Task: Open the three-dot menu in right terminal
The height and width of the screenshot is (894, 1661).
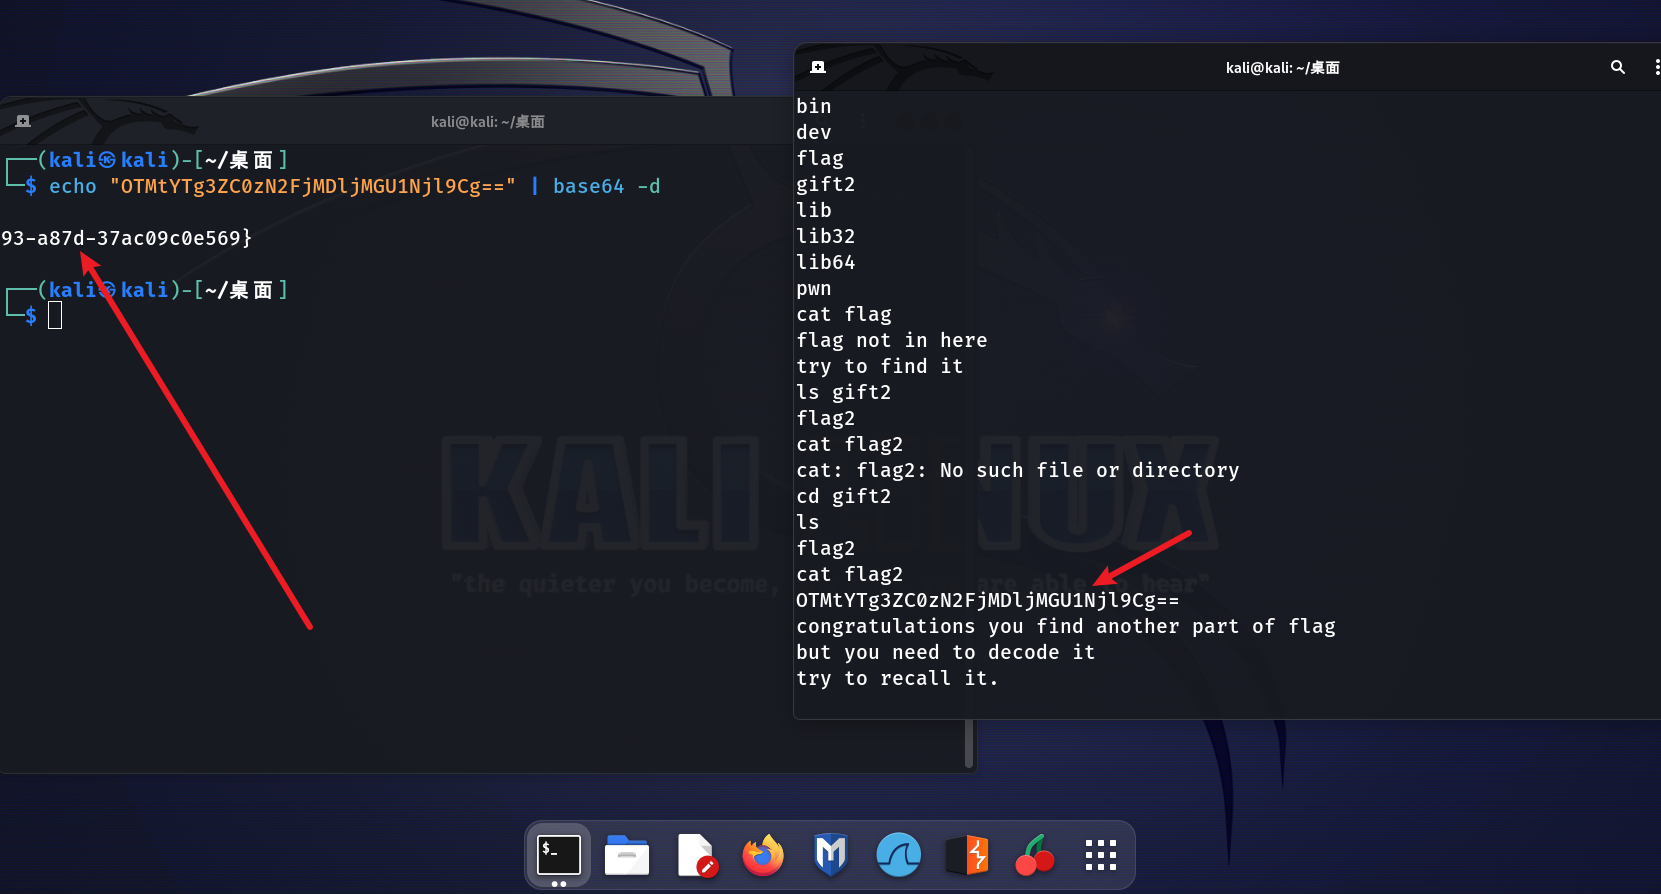Action: point(1656,67)
